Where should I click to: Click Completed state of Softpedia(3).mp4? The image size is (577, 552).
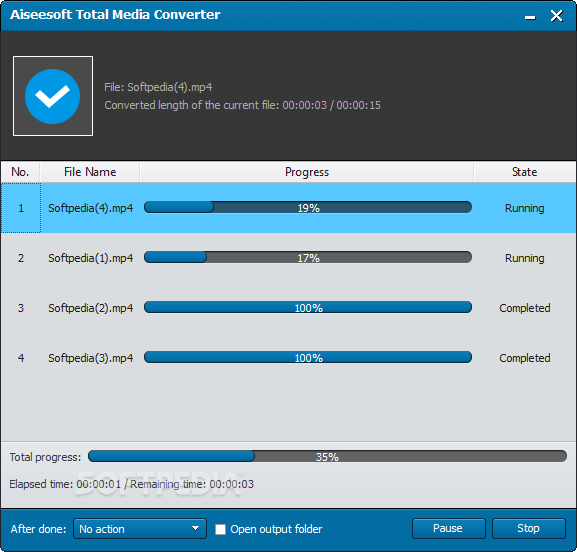point(525,358)
